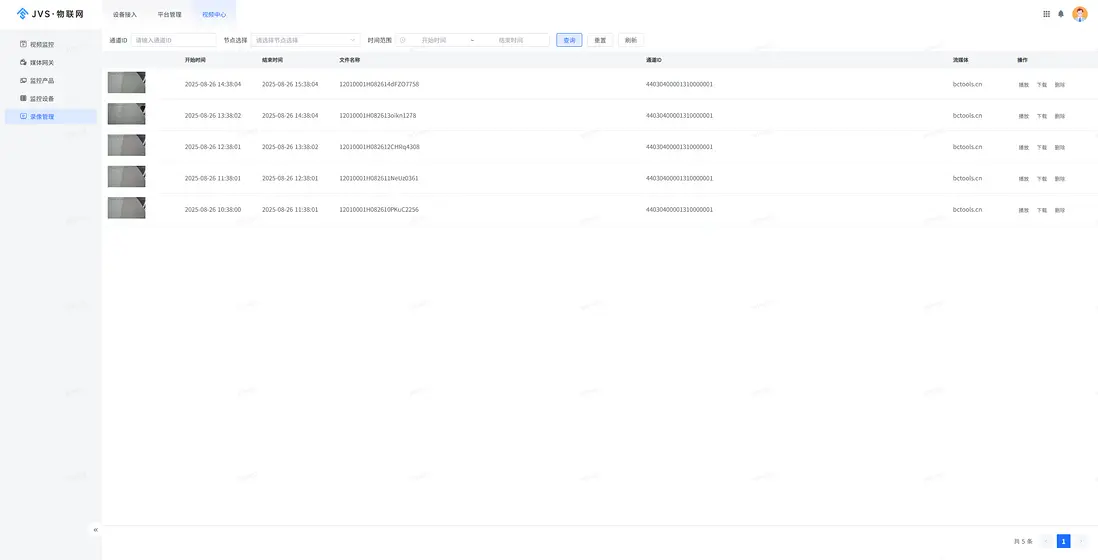1098x560 pixels.
Task: Open thumbnail of the 11:38:01 recording
Action: pos(127,176)
